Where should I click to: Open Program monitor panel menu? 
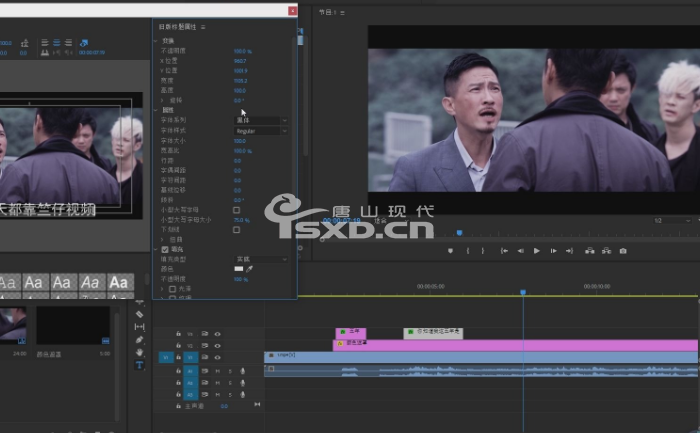pos(342,13)
